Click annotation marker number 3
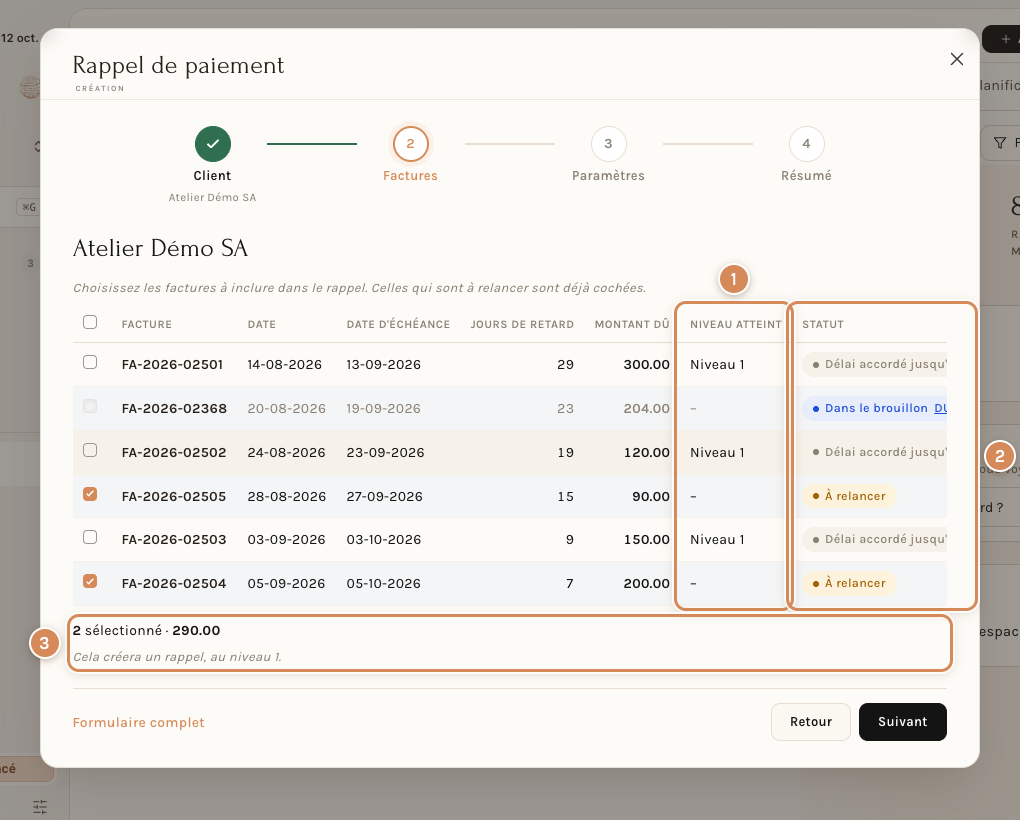1020x820 pixels. (44, 643)
